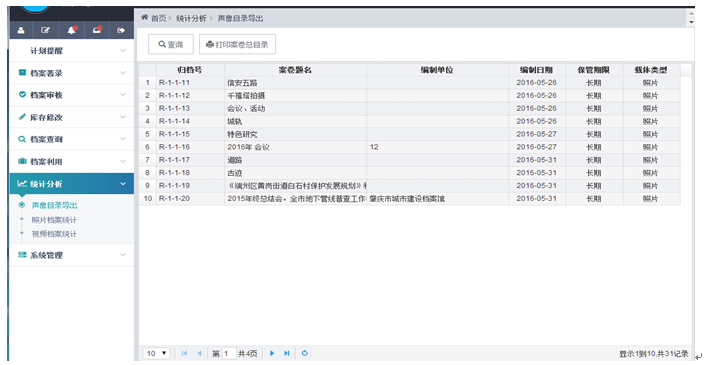
Task: Go to next page in pager
Action: [x=272, y=353]
